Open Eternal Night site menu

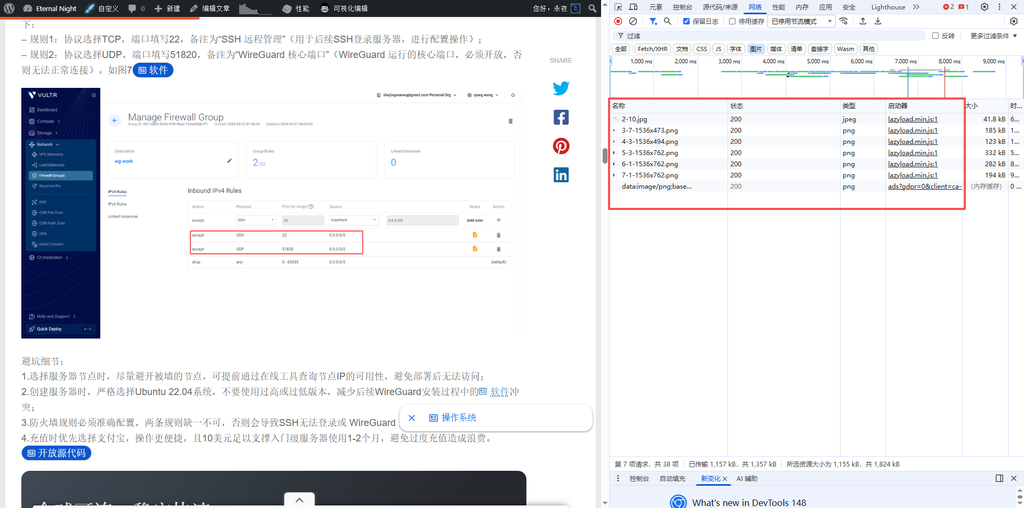coord(50,8)
